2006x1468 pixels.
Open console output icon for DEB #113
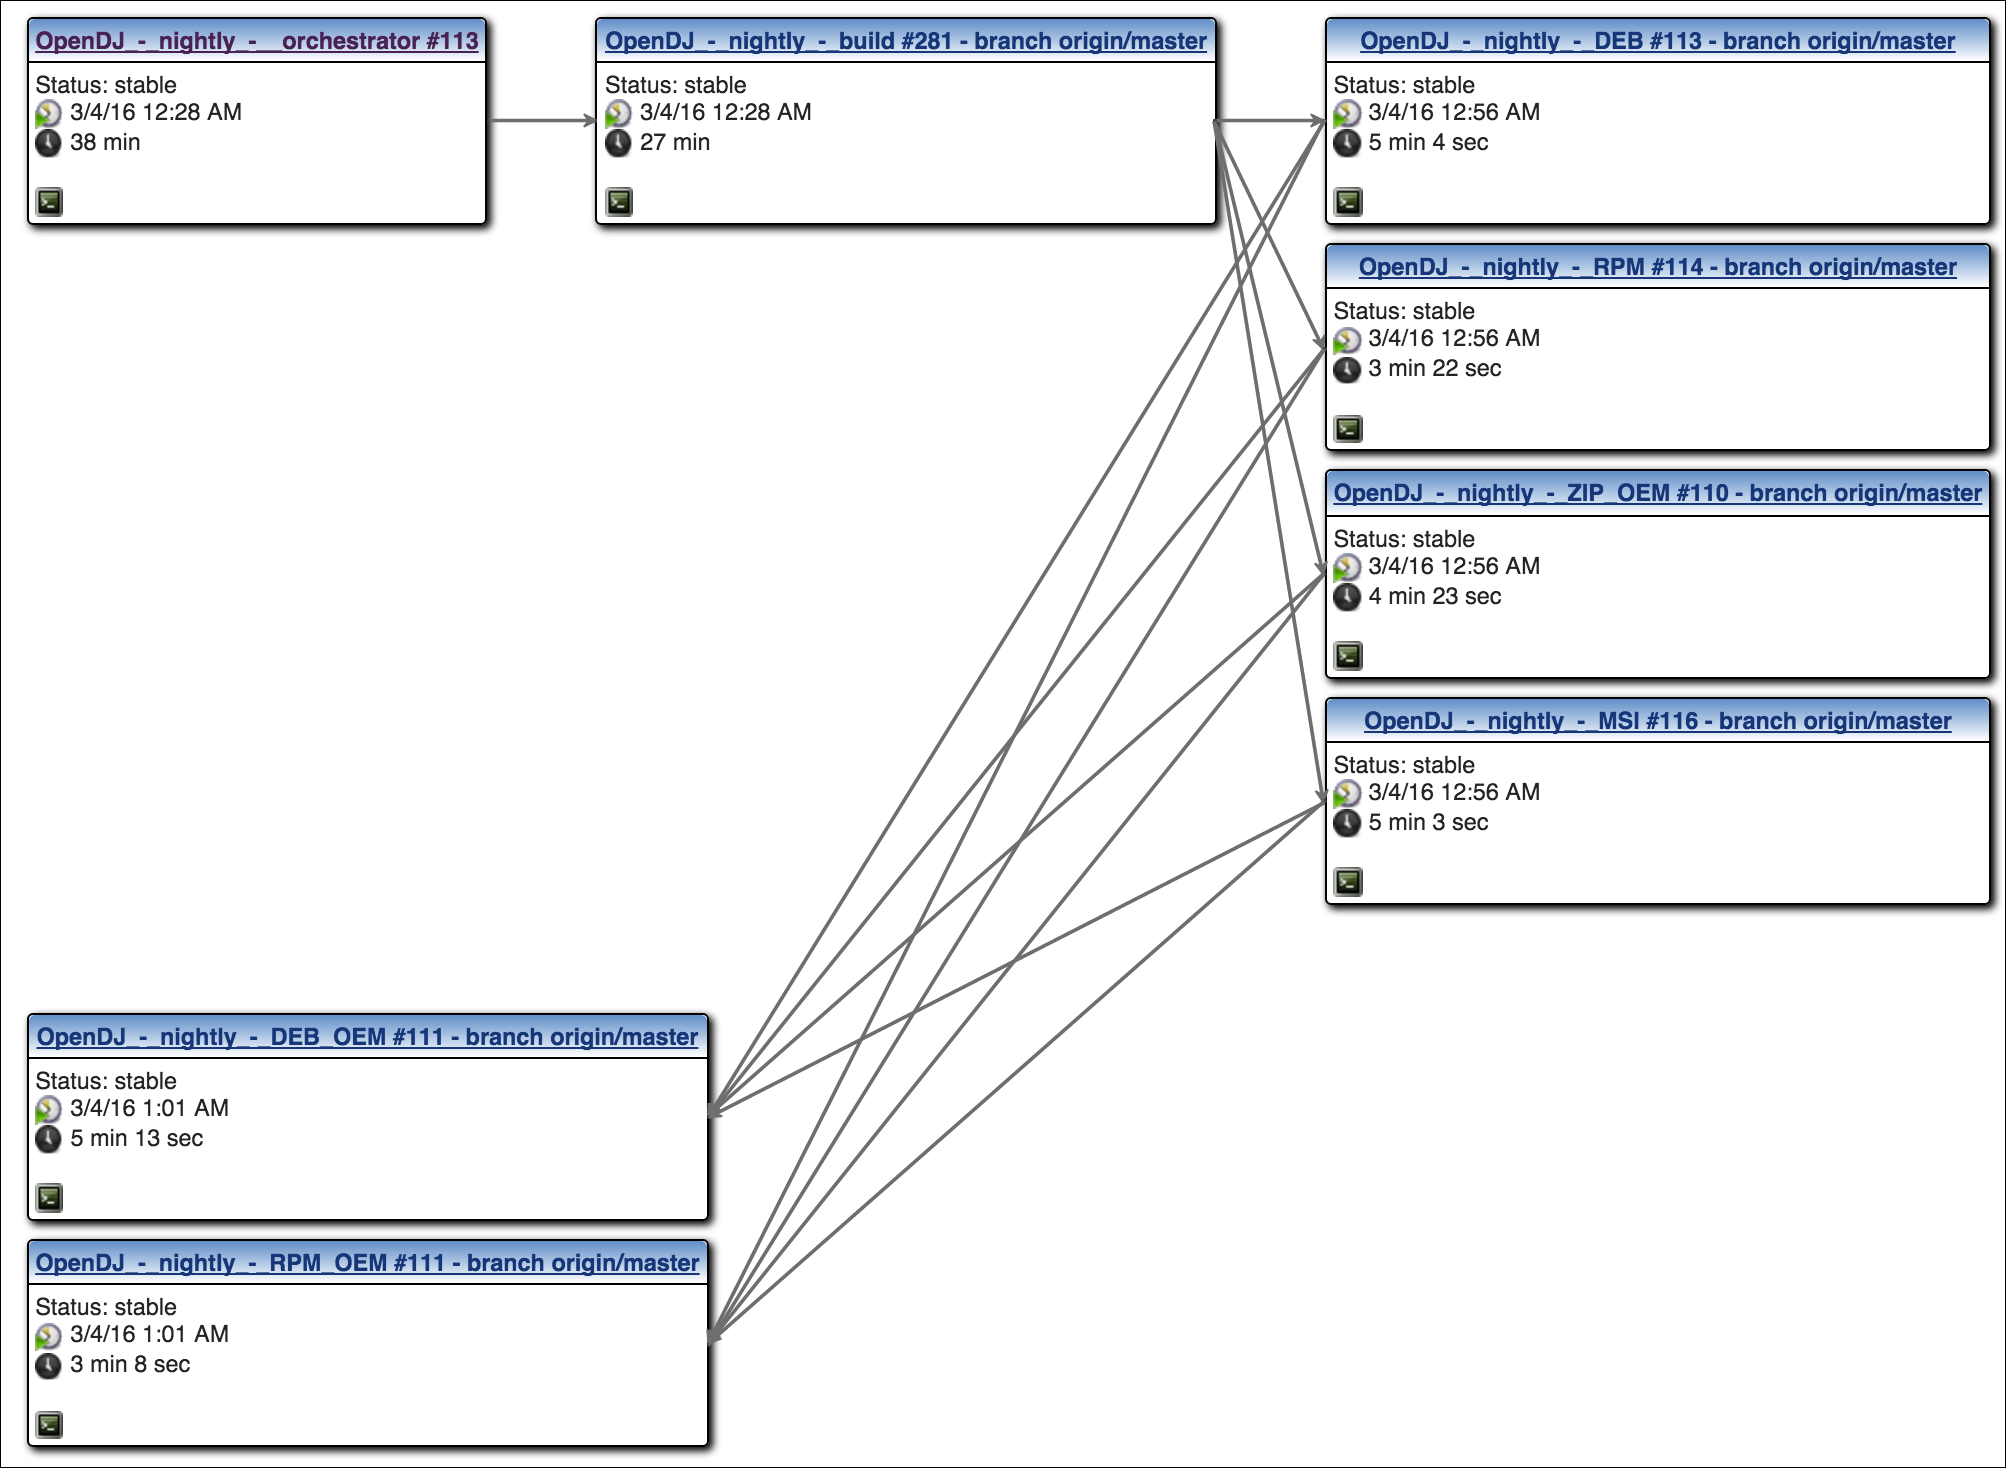(1348, 202)
